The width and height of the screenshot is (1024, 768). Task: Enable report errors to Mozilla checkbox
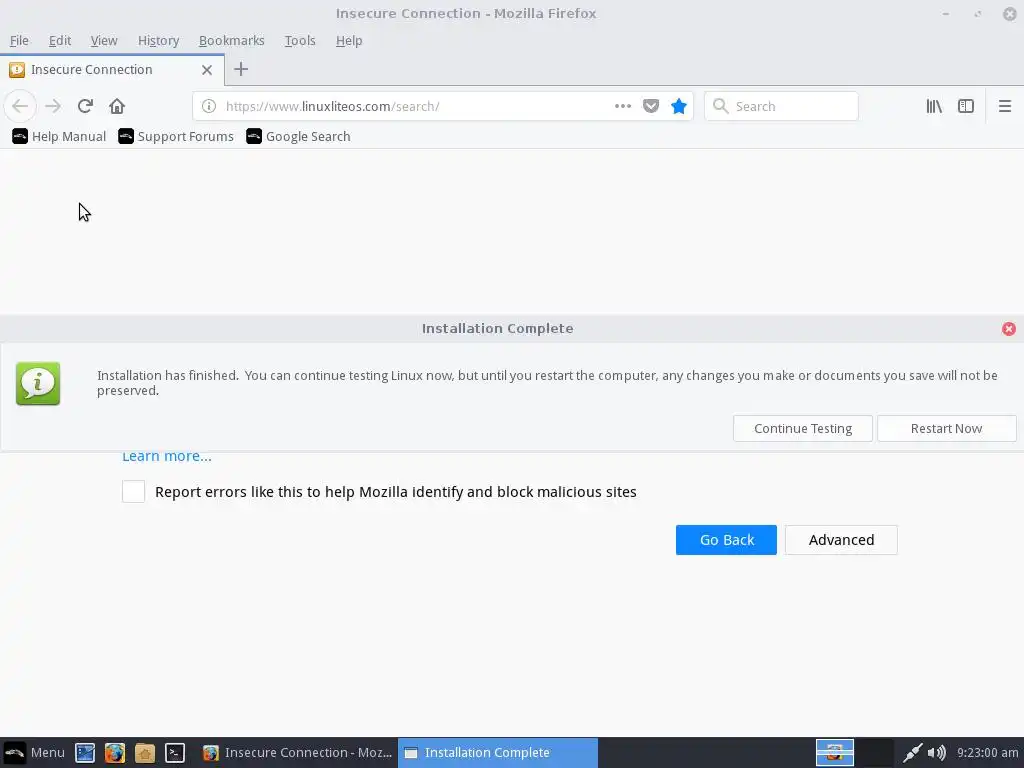pos(133,491)
